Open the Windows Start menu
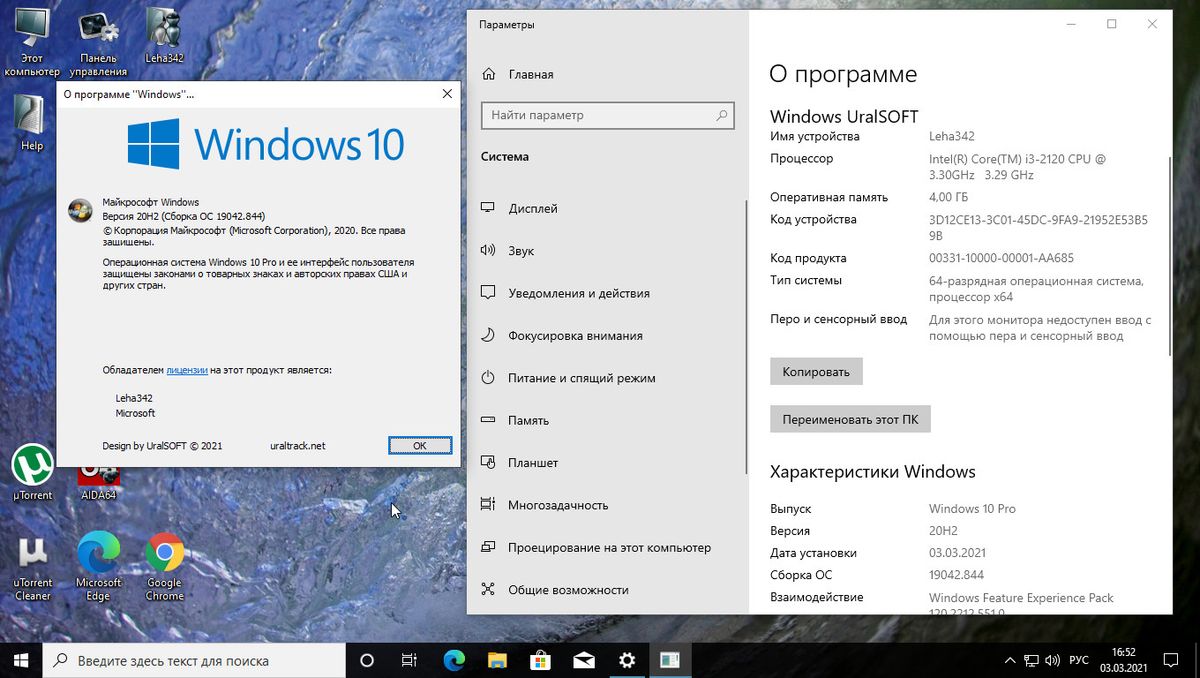 pos(22,660)
